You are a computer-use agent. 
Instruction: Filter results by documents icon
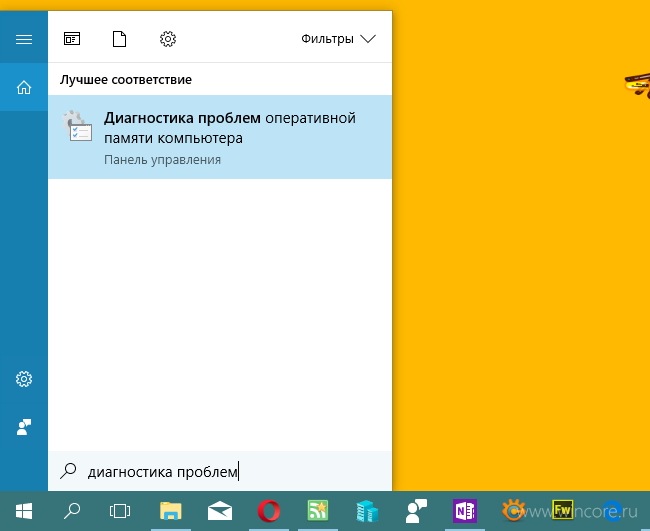[x=119, y=39]
